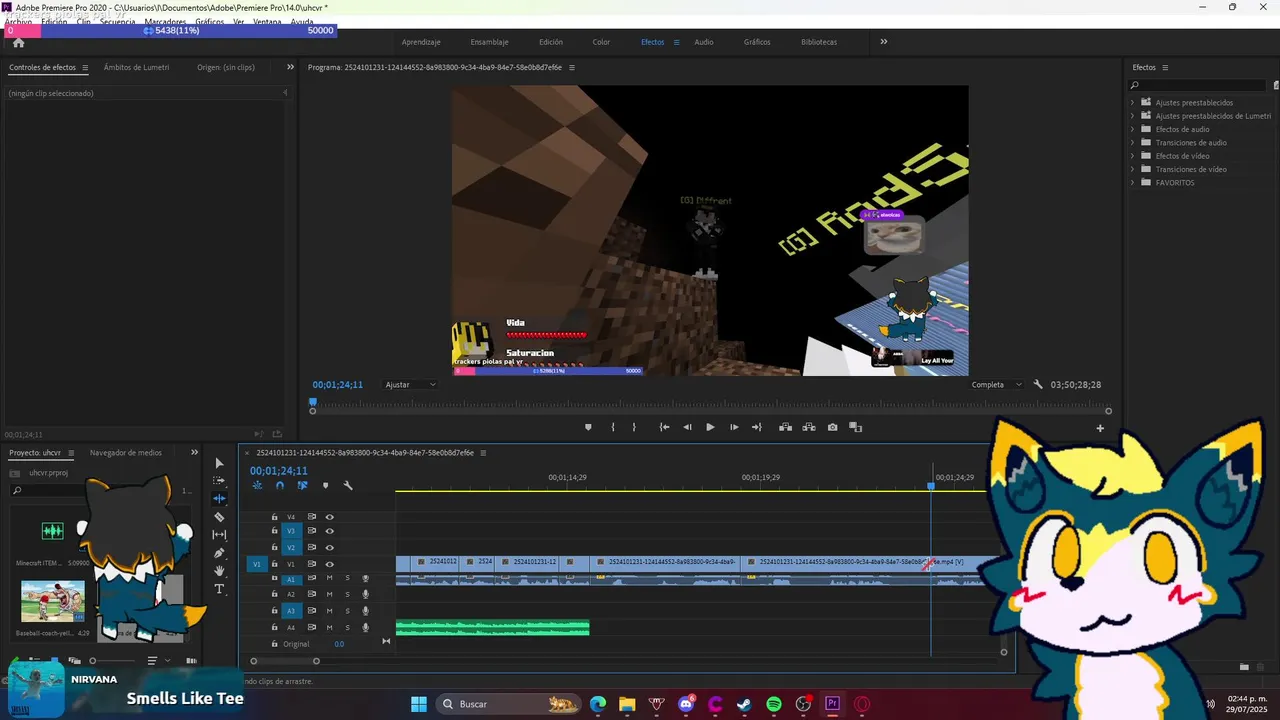Viewport: 1280px width, 720px height.
Task: Select the Razor tool
Action: pyautogui.click(x=219, y=517)
